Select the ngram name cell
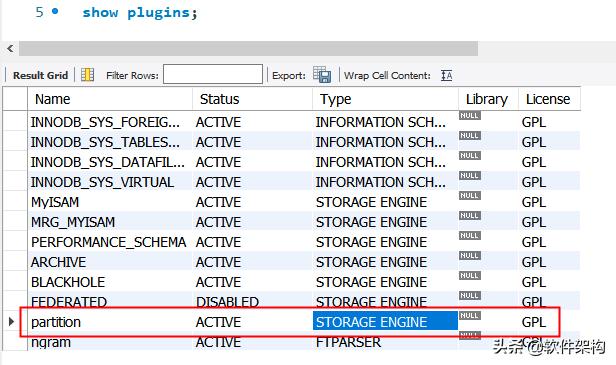Viewport: 616px width, 365px height. click(110, 342)
